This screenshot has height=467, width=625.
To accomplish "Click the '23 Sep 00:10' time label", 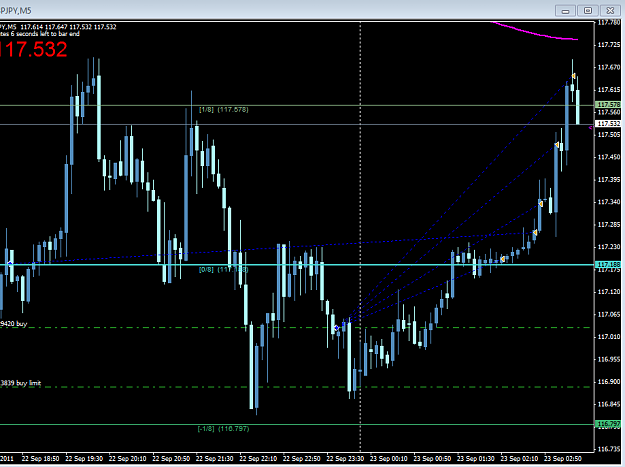I will 389,459.
